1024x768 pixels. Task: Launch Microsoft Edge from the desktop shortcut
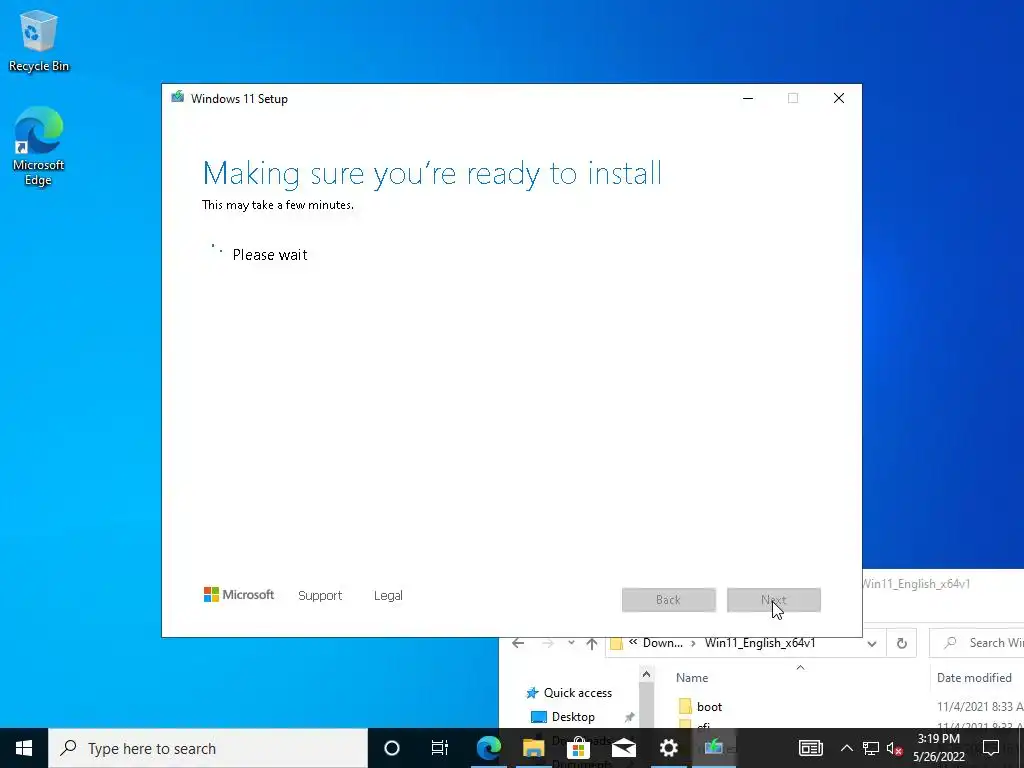(x=39, y=146)
